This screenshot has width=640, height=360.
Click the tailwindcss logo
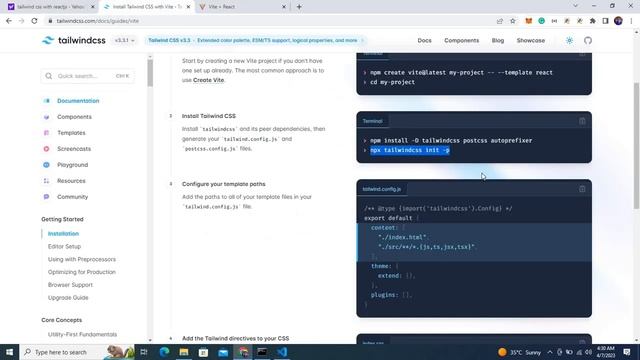click(73, 40)
